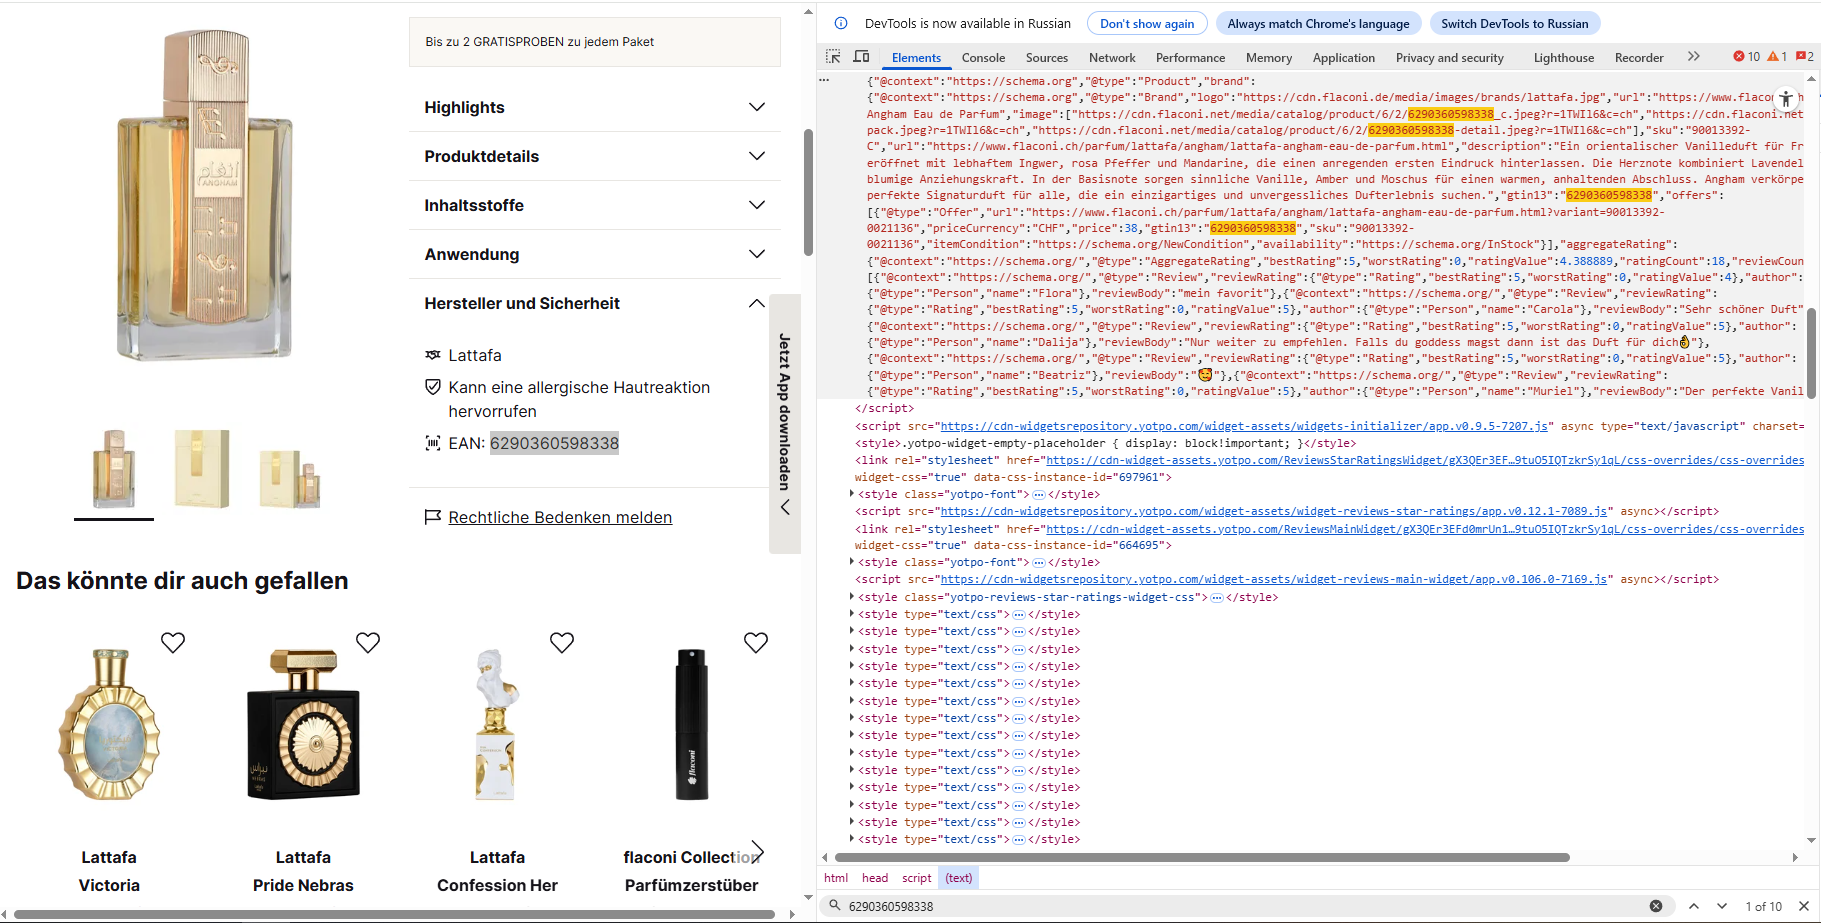Image resolution: width=1821 pixels, height=923 pixels.
Task: Collapse Hersteller und Sicherheit section
Action: click(x=595, y=303)
